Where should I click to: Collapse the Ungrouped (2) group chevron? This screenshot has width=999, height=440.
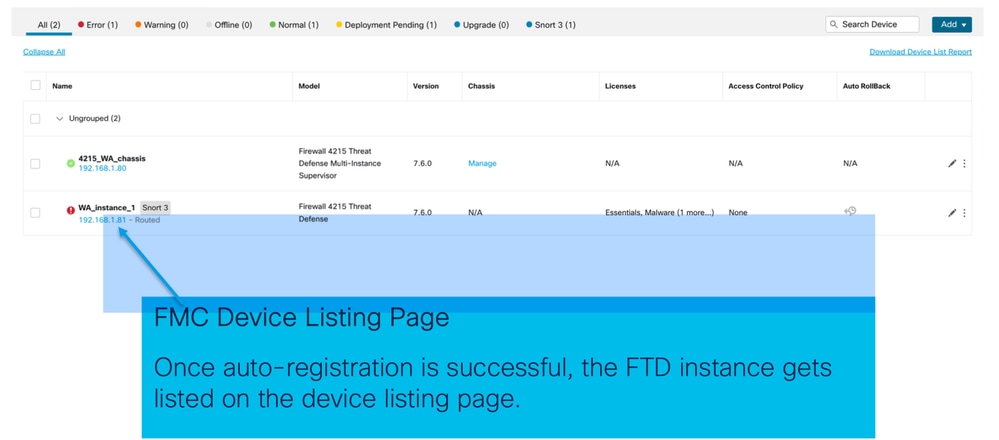pos(60,118)
